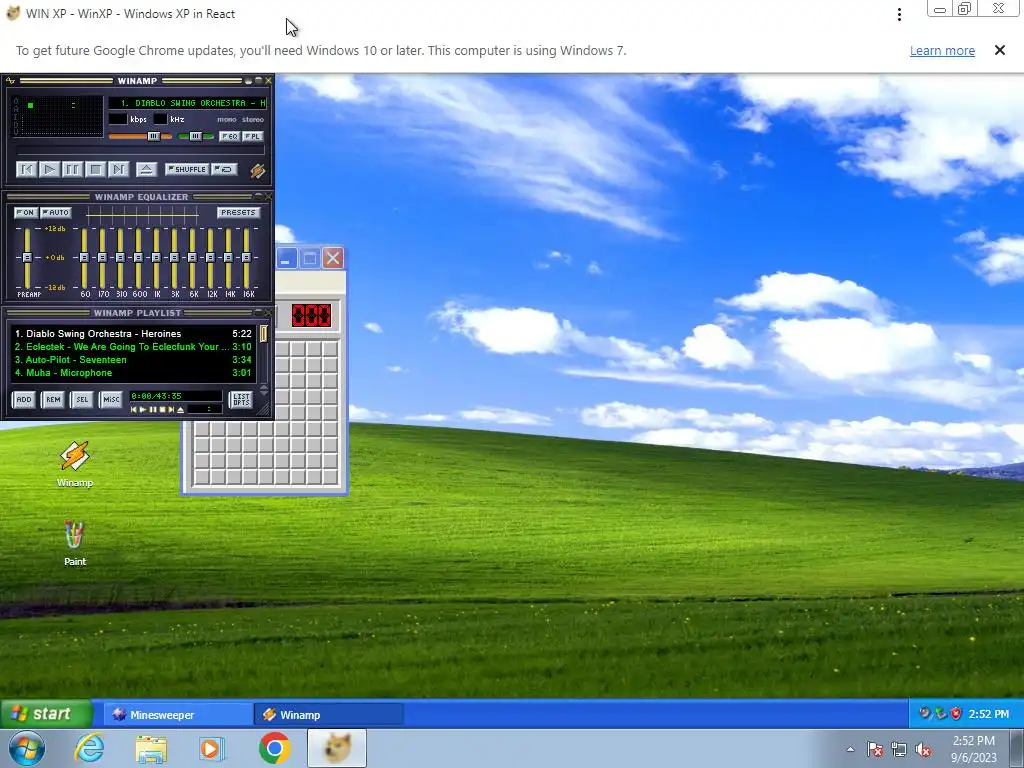
Task: Click Winamp's Previous Track button
Action: 26,170
